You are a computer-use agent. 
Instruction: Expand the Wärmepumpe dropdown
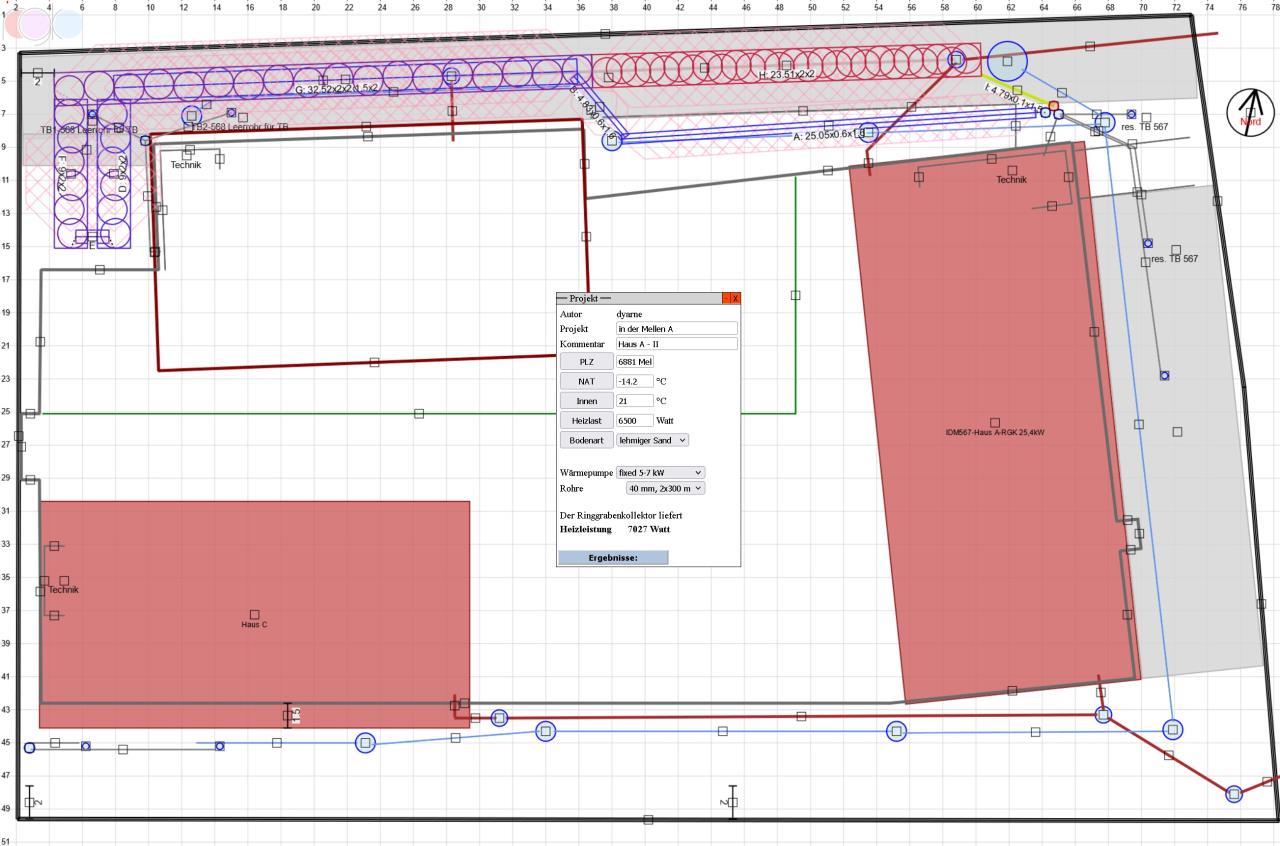(x=660, y=472)
